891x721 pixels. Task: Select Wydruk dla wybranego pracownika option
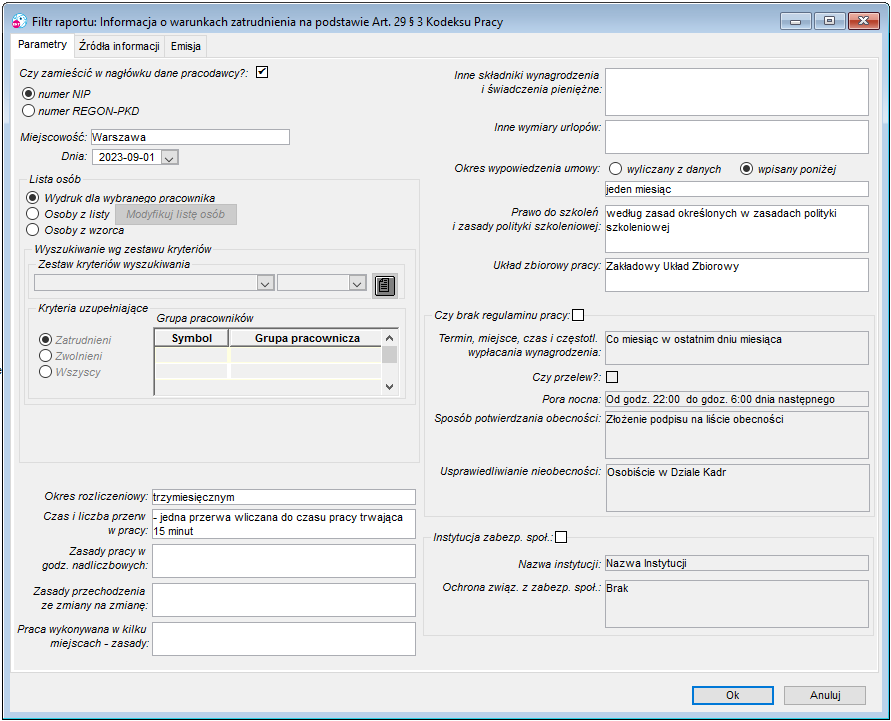click(32, 198)
